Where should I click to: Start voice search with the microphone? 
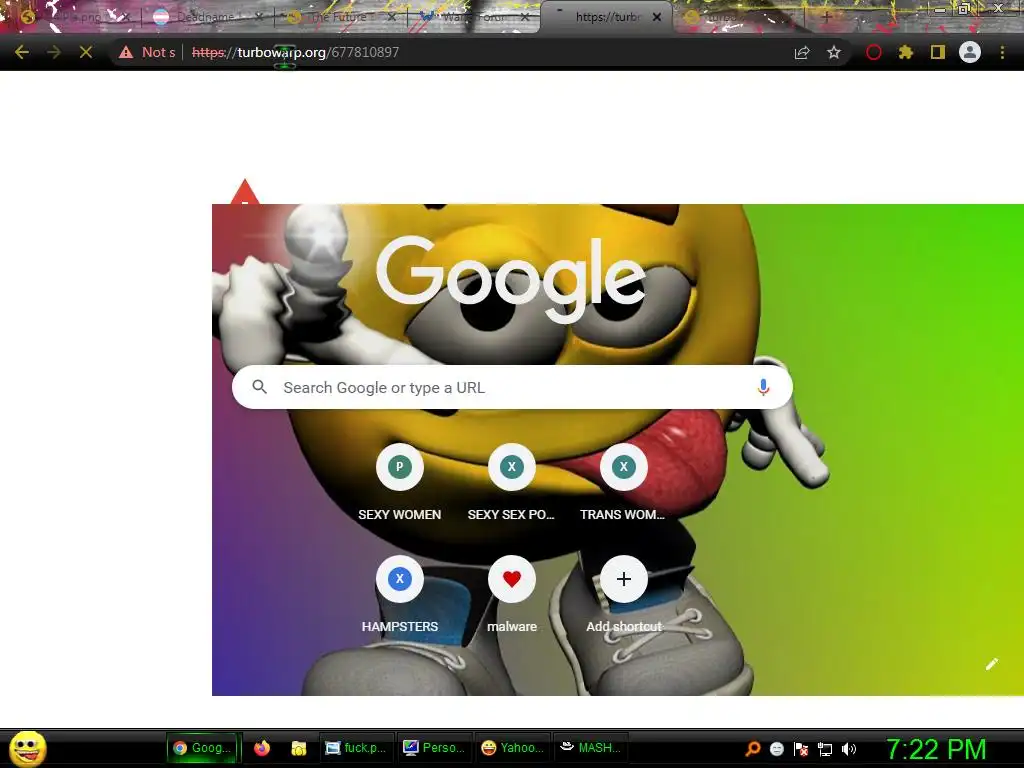click(763, 387)
